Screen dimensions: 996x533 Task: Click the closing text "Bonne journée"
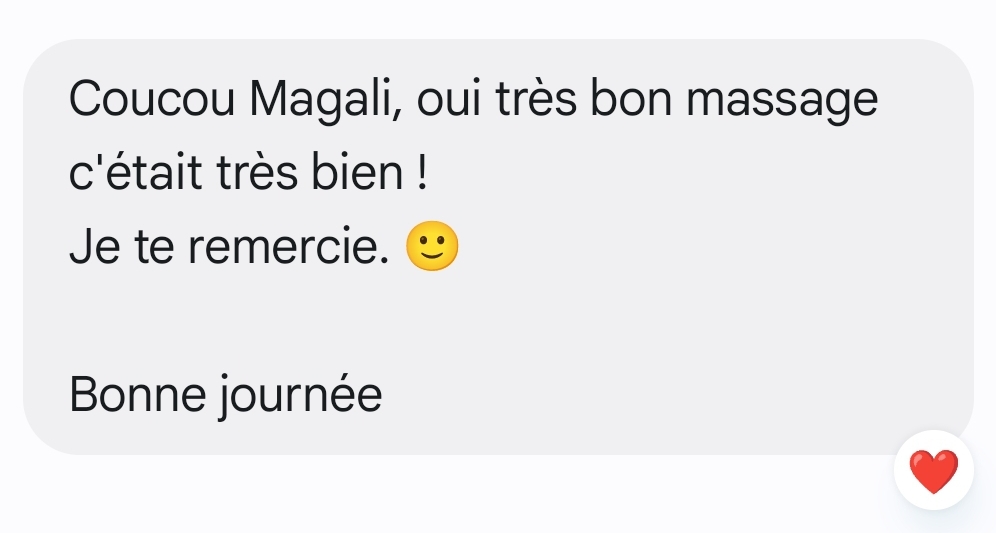pyautogui.click(x=225, y=396)
